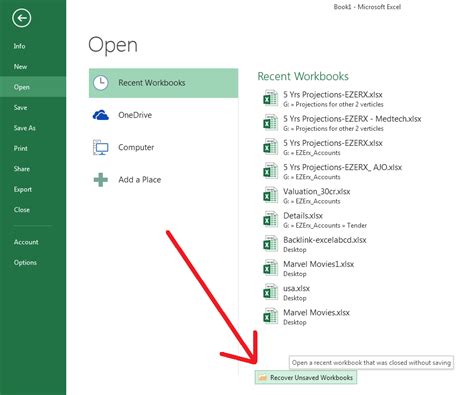Click Excel icon beside Details.xlsx
The height and width of the screenshot is (395, 474).
coord(270,219)
